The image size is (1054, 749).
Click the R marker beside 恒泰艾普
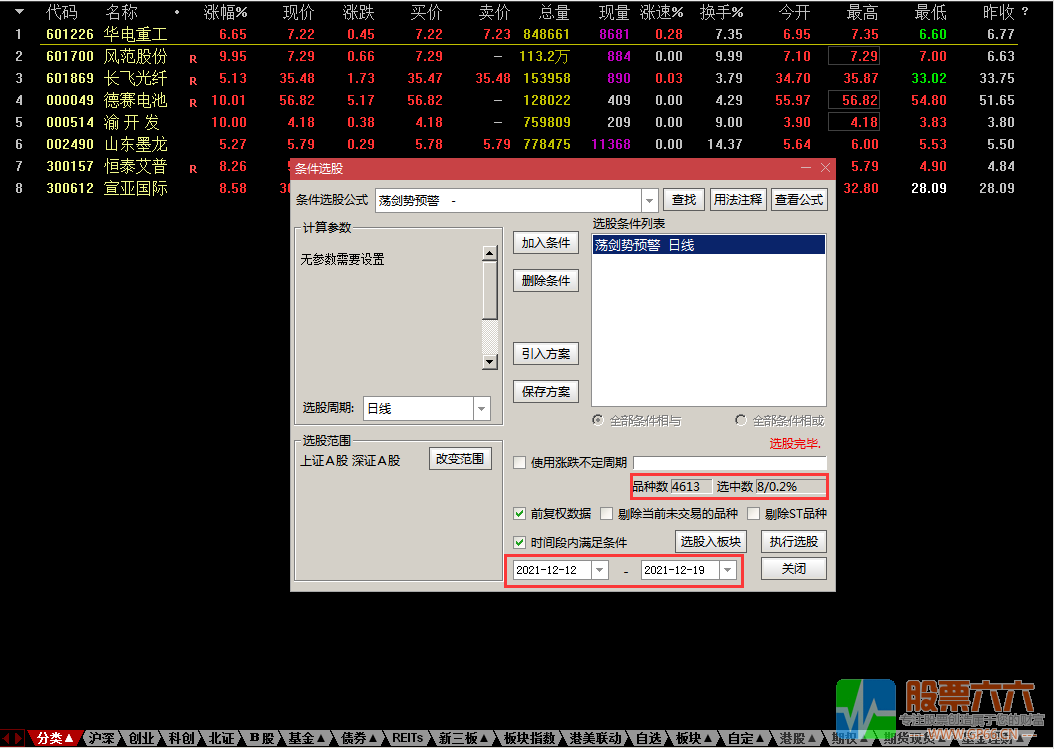pos(193,169)
